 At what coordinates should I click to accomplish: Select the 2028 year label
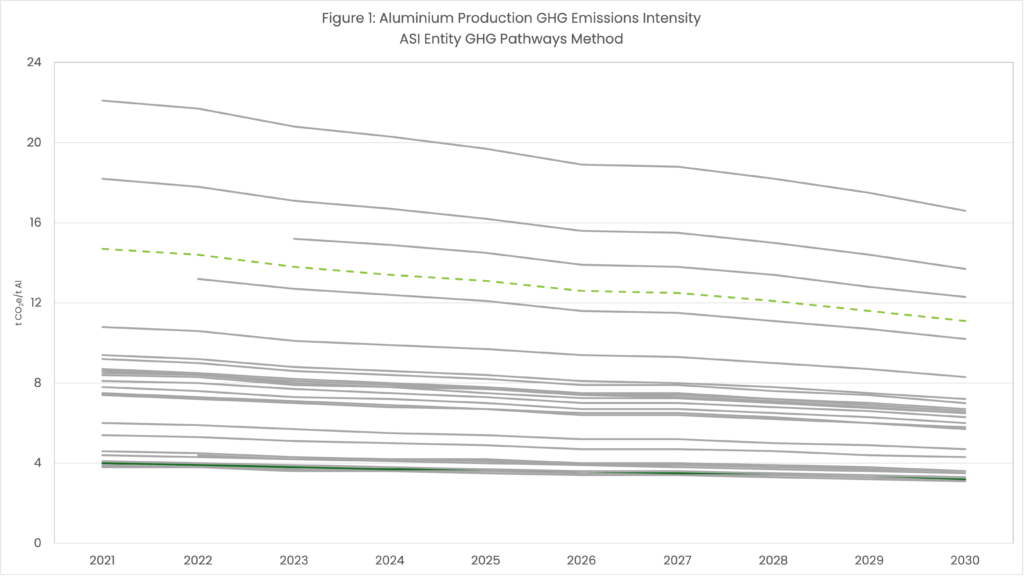[774, 559]
